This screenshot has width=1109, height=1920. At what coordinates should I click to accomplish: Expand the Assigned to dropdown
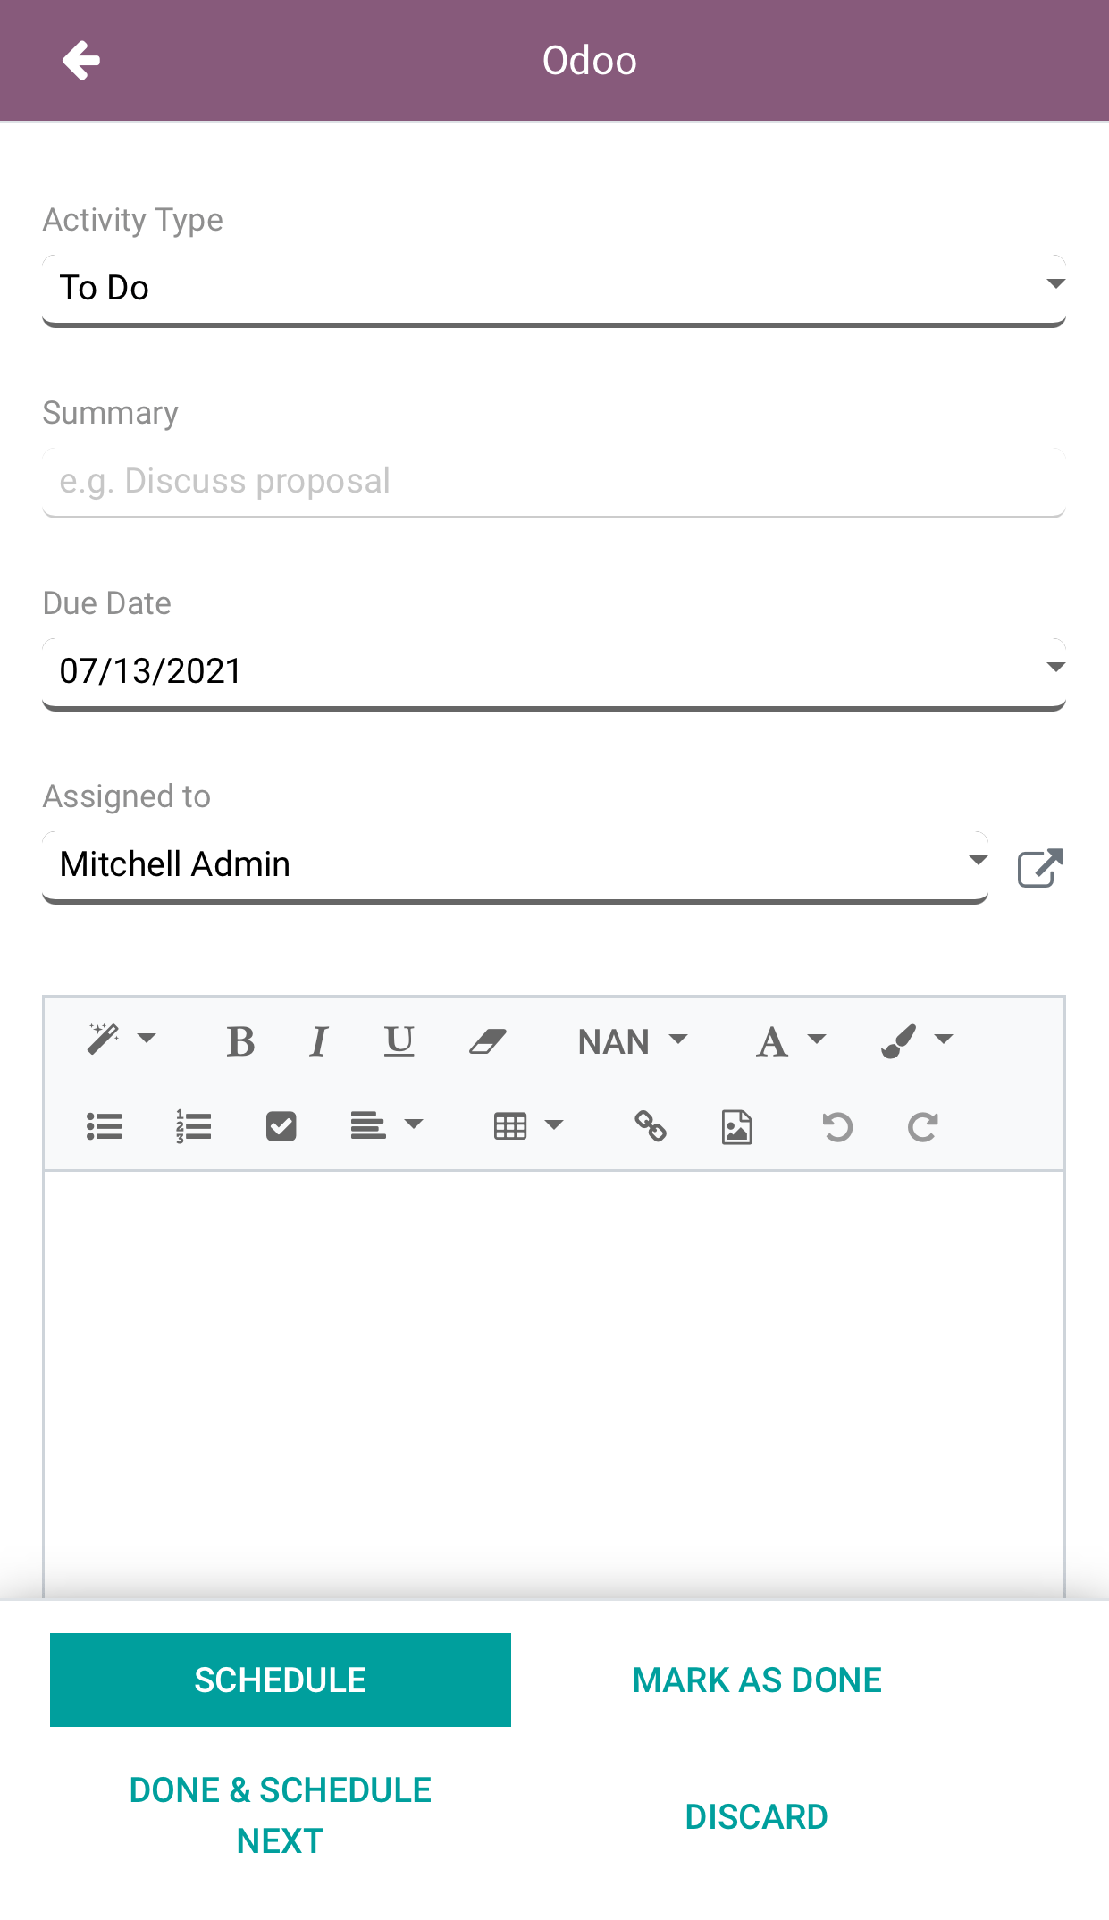pos(515,864)
